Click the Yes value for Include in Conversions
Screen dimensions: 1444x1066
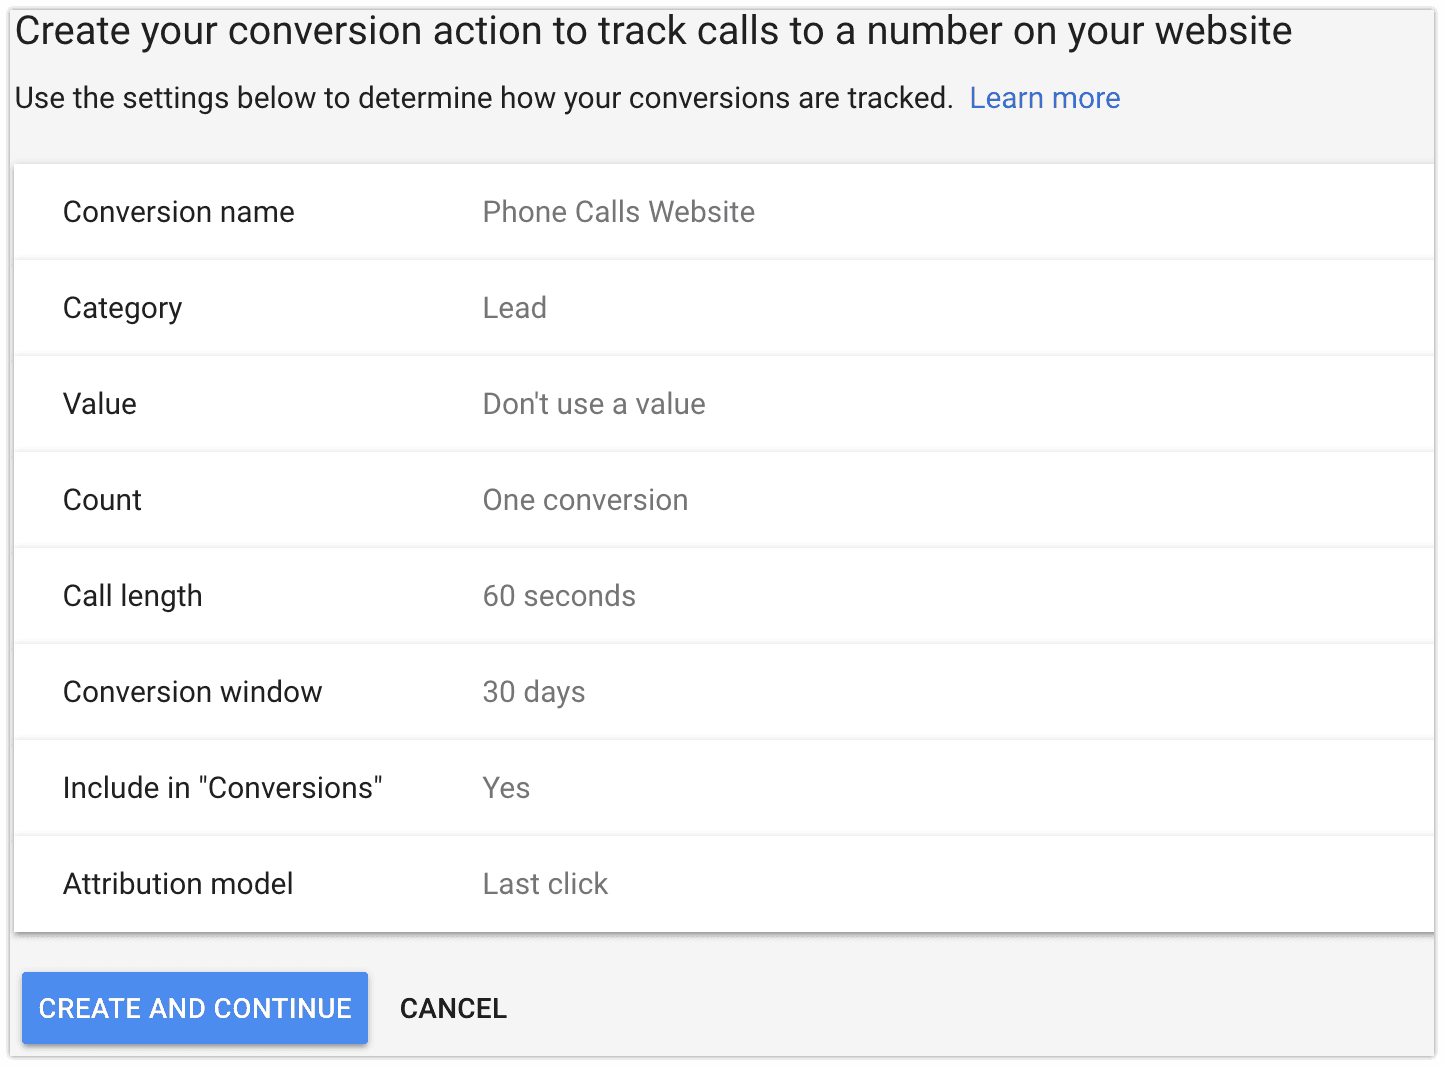tap(506, 787)
